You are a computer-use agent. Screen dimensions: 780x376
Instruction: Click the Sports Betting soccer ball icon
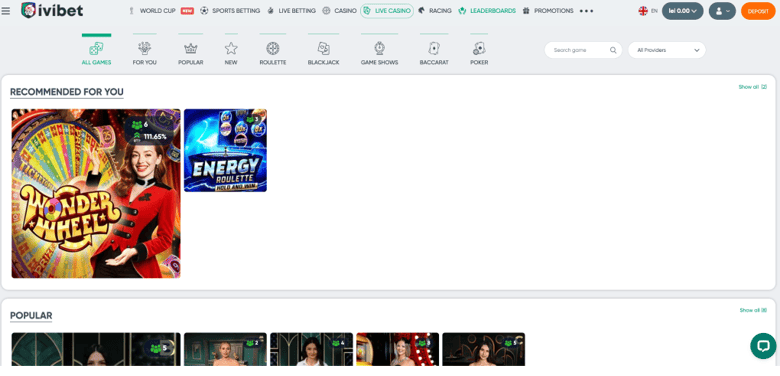point(204,10)
